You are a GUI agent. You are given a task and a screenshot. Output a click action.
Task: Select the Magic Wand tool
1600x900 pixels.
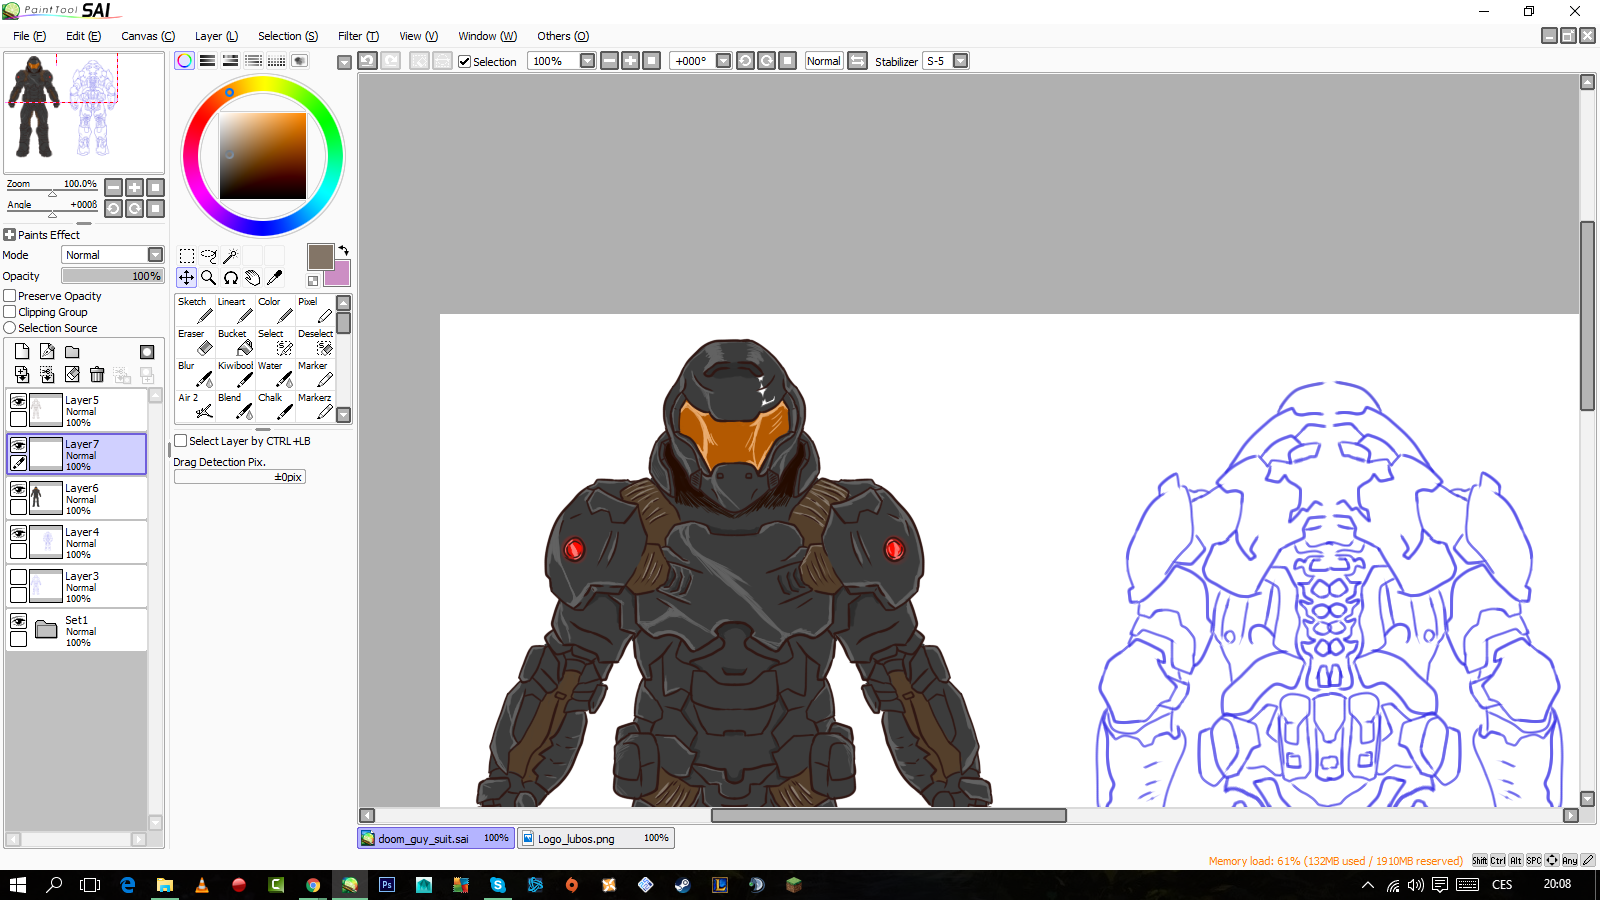230,256
